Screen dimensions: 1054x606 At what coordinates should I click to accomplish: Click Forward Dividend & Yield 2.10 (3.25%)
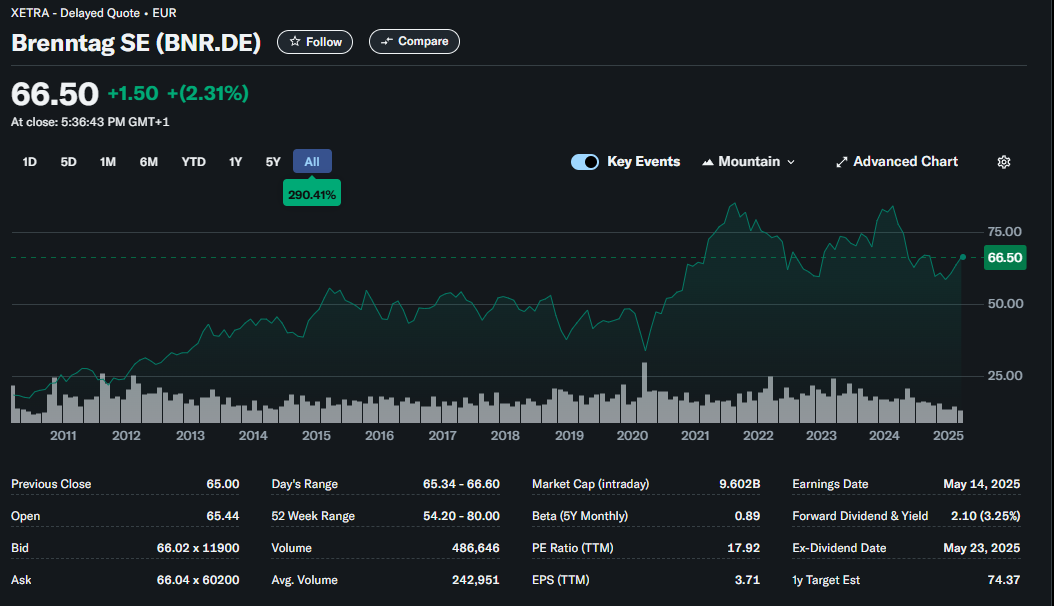click(985, 516)
